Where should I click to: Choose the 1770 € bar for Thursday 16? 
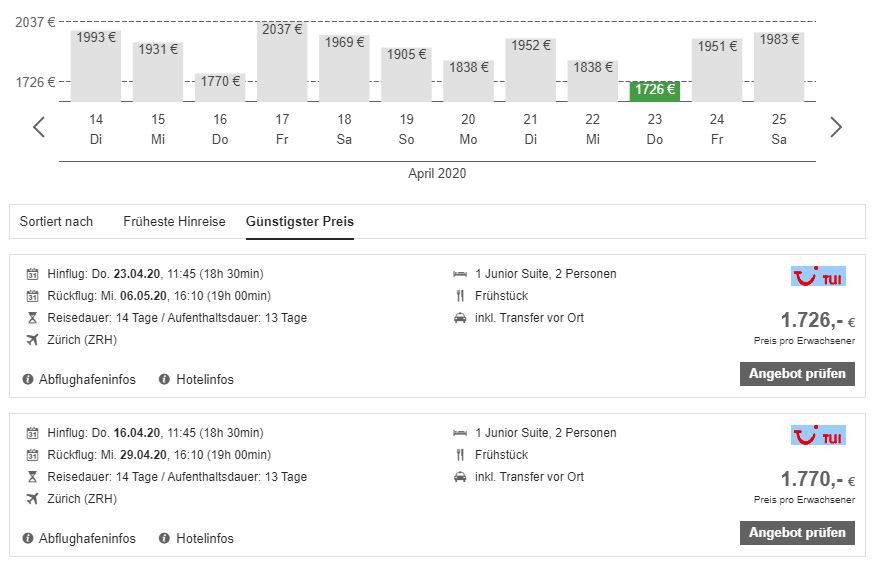pyautogui.click(x=220, y=86)
